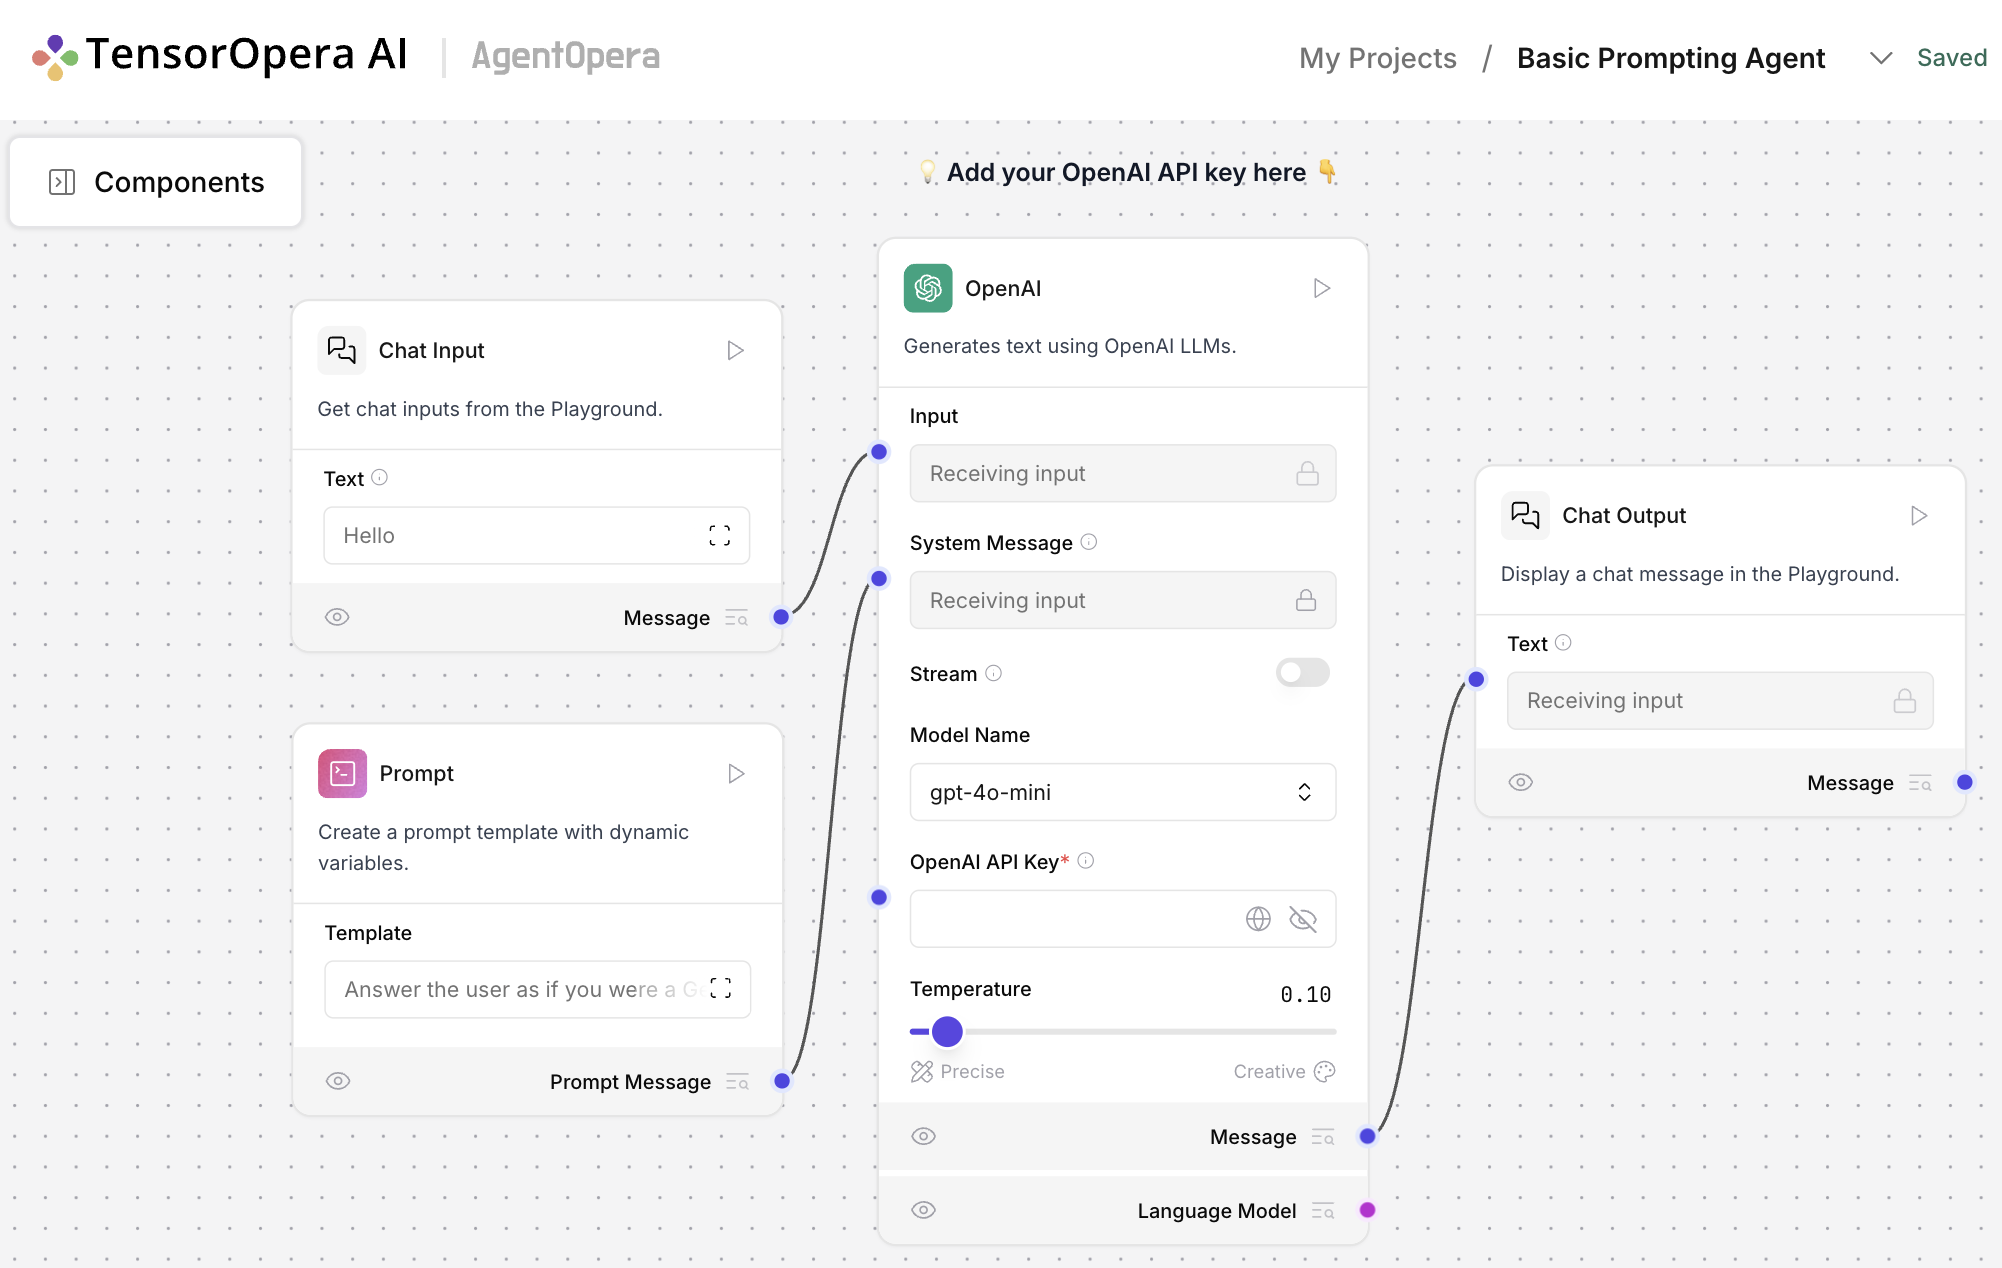Inspect Chat Output Message output
The width and height of the screenshot is (2002, 1268).
click(1920, 783)
